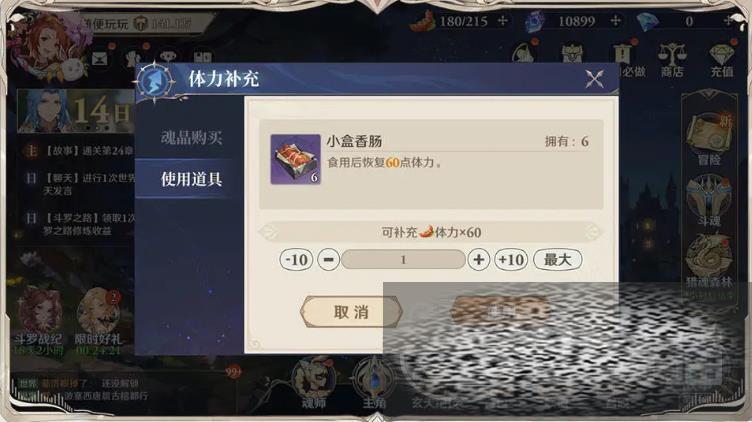Viewport: 752px width, 422px height.
Task: Add soul crystals via plus next to 10899
Action: click(615, 21)
